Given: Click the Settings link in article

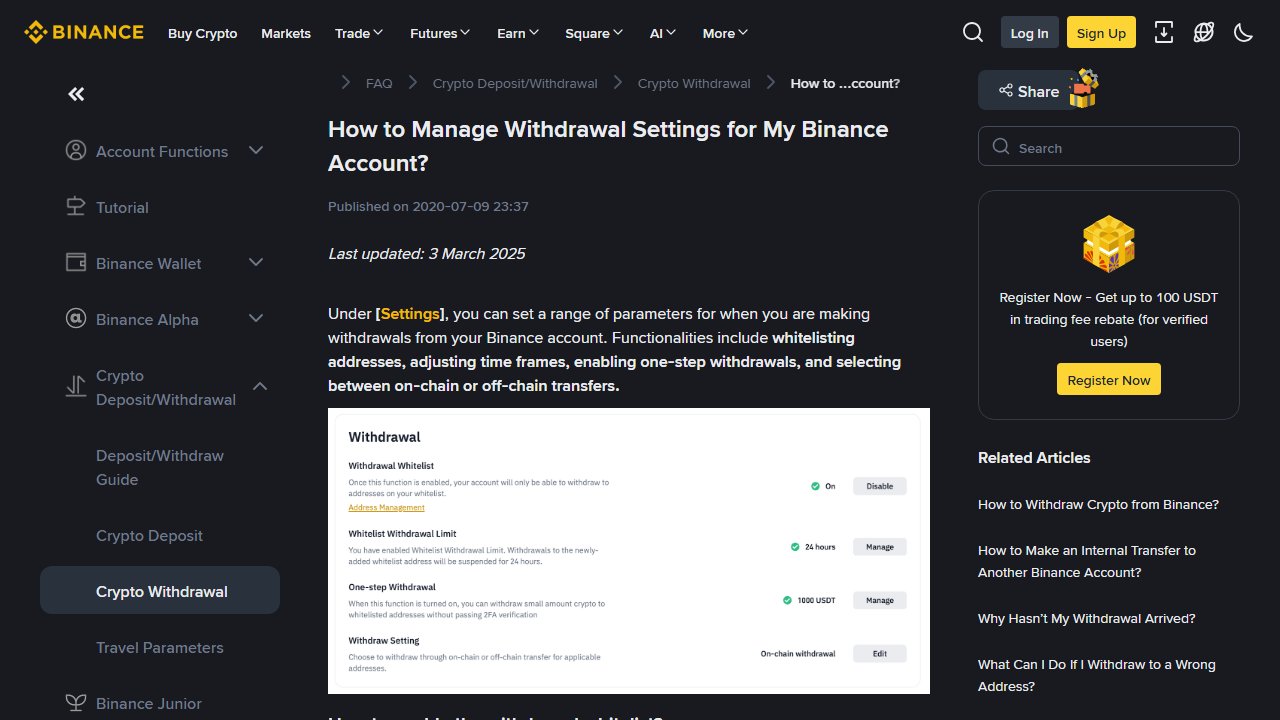Looking at the screenshot, I should (x=410, y=313).
